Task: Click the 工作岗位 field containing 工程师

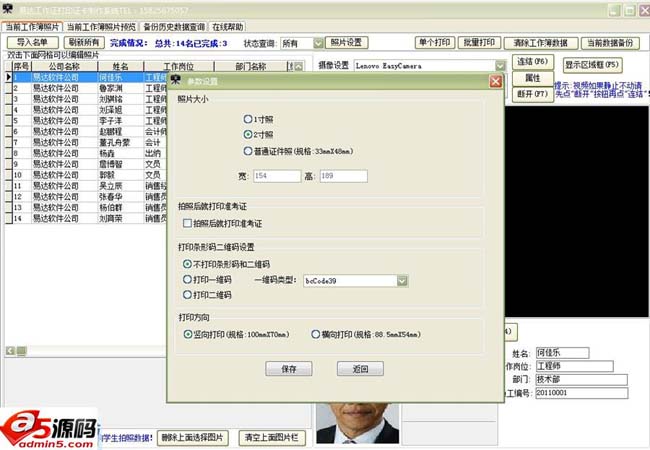Action: (x=574, y=366)
